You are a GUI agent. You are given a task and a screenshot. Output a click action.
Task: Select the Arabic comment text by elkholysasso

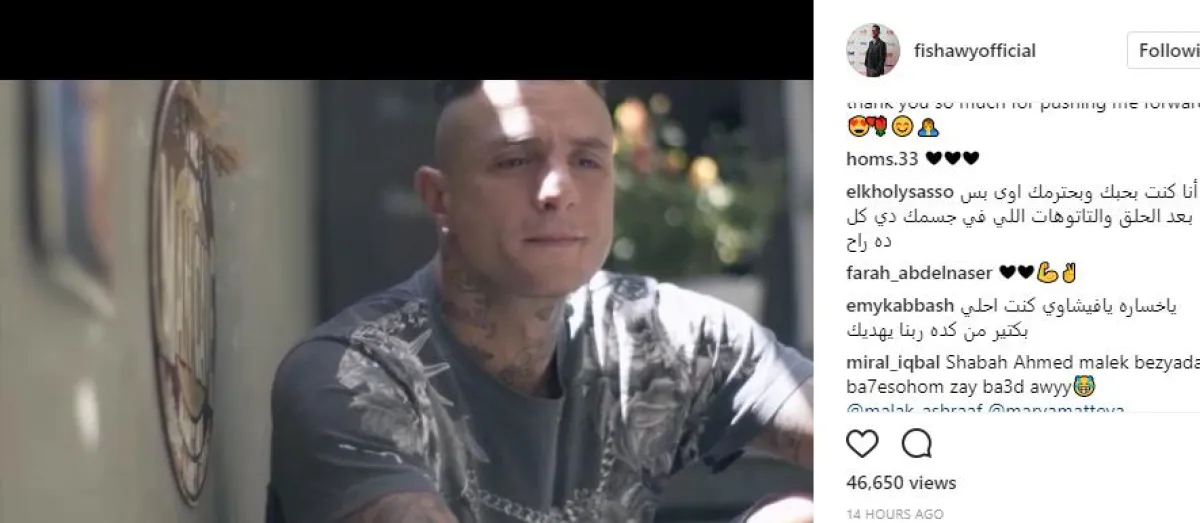pyautogui.click(x=1022, y=216)
